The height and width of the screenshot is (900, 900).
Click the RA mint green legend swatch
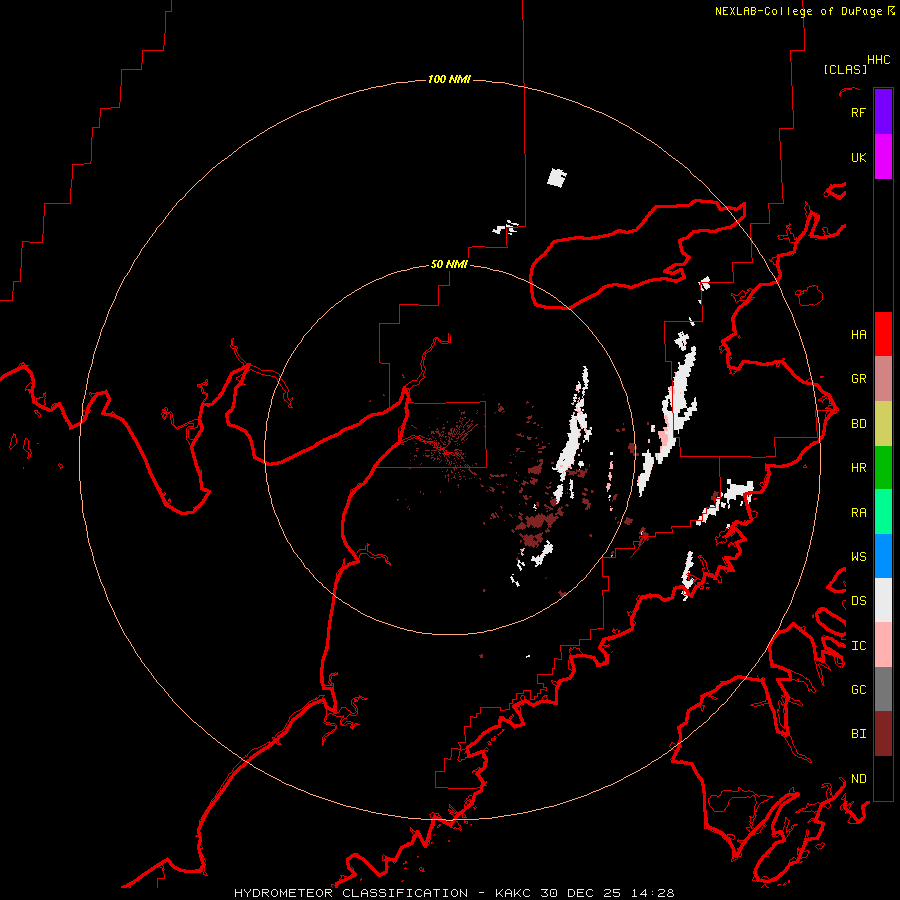(x=883, y=512)
